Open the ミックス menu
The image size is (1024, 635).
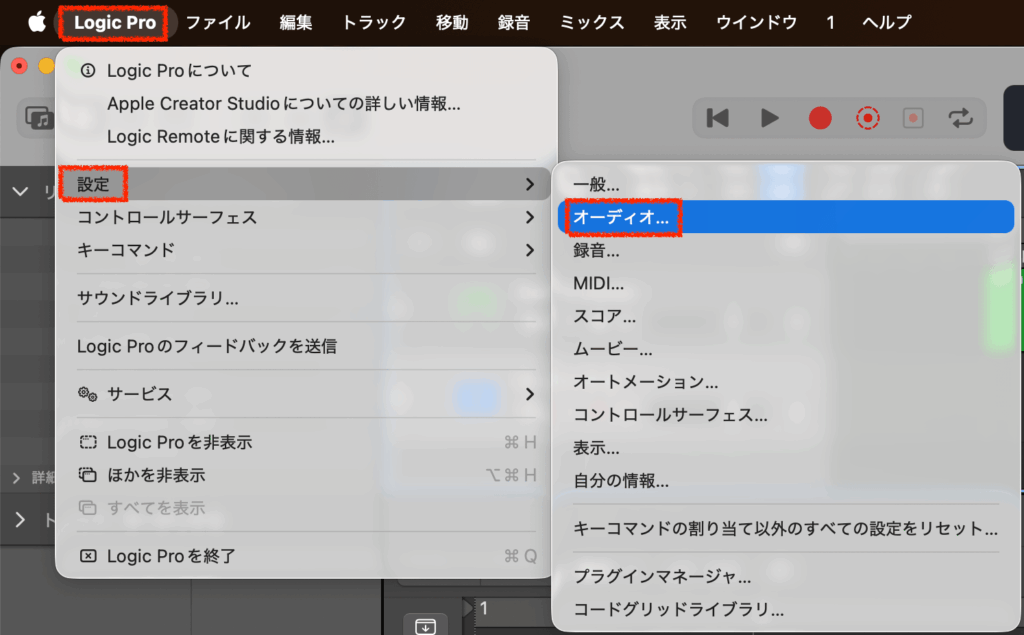pyautogui.click(x=592, y=23)
